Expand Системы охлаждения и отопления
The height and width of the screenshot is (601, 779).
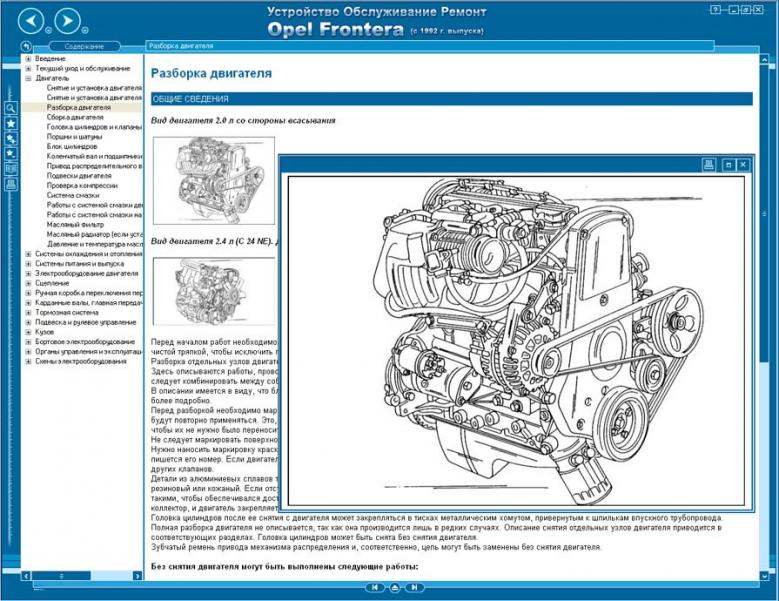(x=28, y=254)
